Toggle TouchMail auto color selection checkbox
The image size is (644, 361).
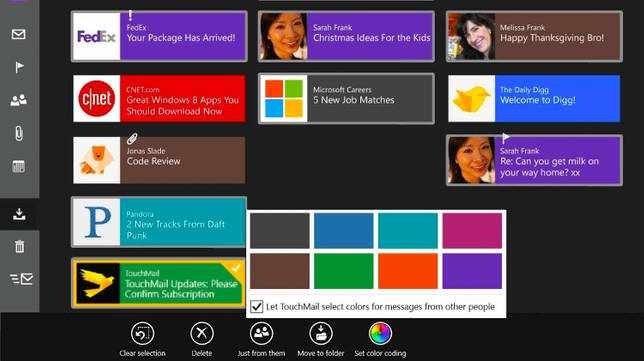tap(257, 306)
